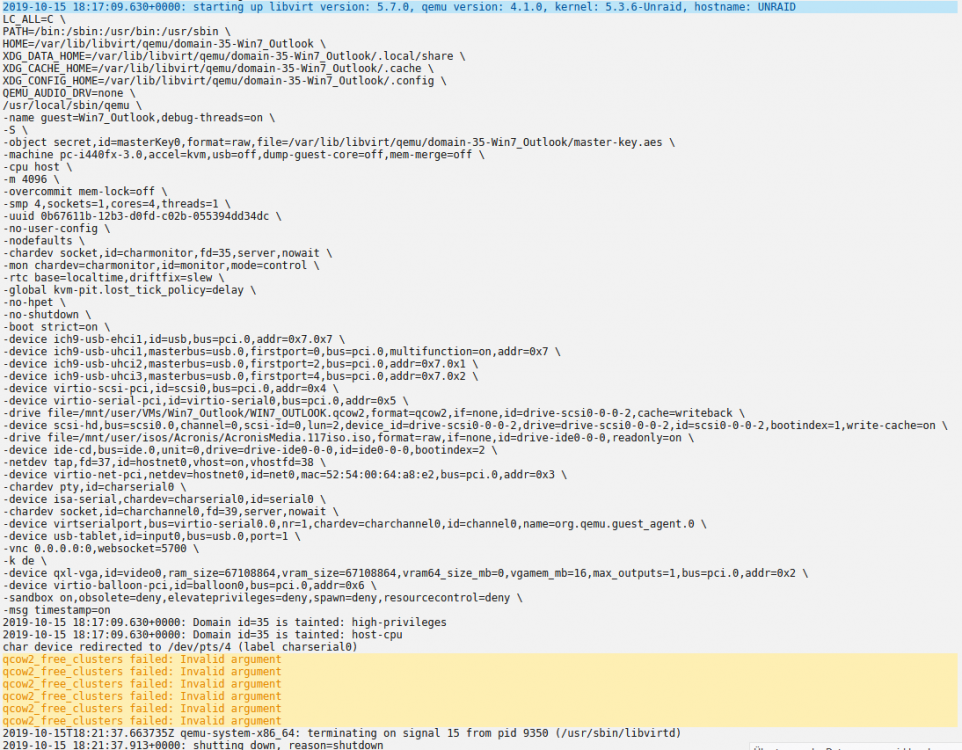Click the -vnc 0.0.0.0:0,websocket=5700 line

tap(101, 547)
